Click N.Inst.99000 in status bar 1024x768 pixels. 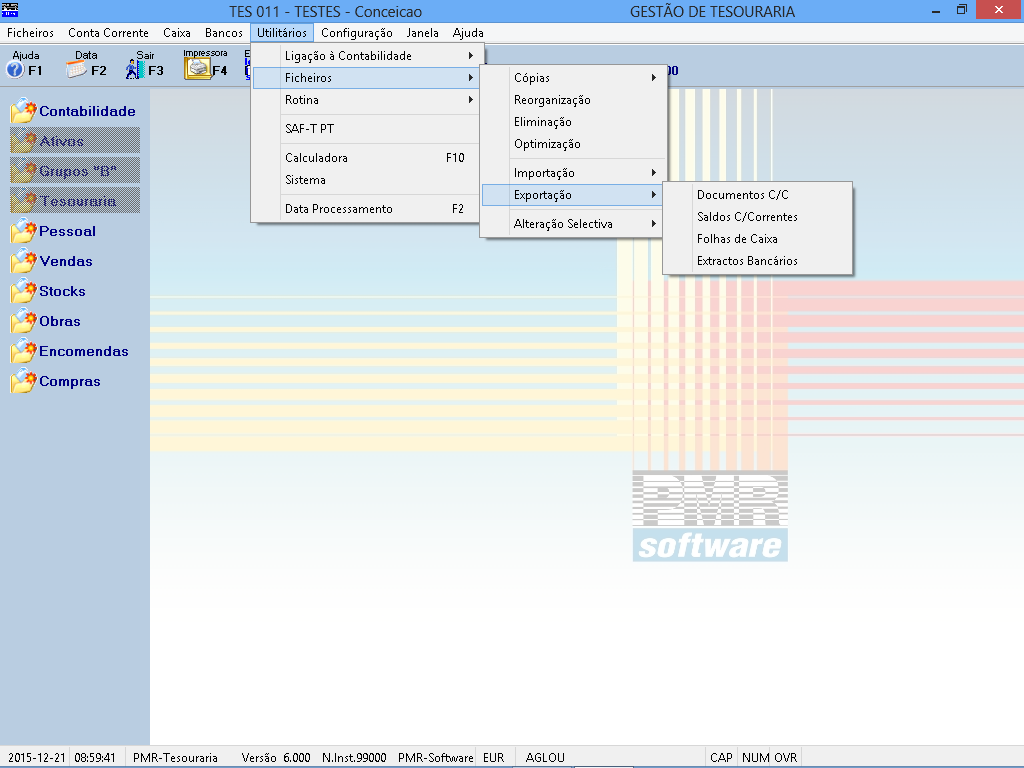(x=354, y=758)
